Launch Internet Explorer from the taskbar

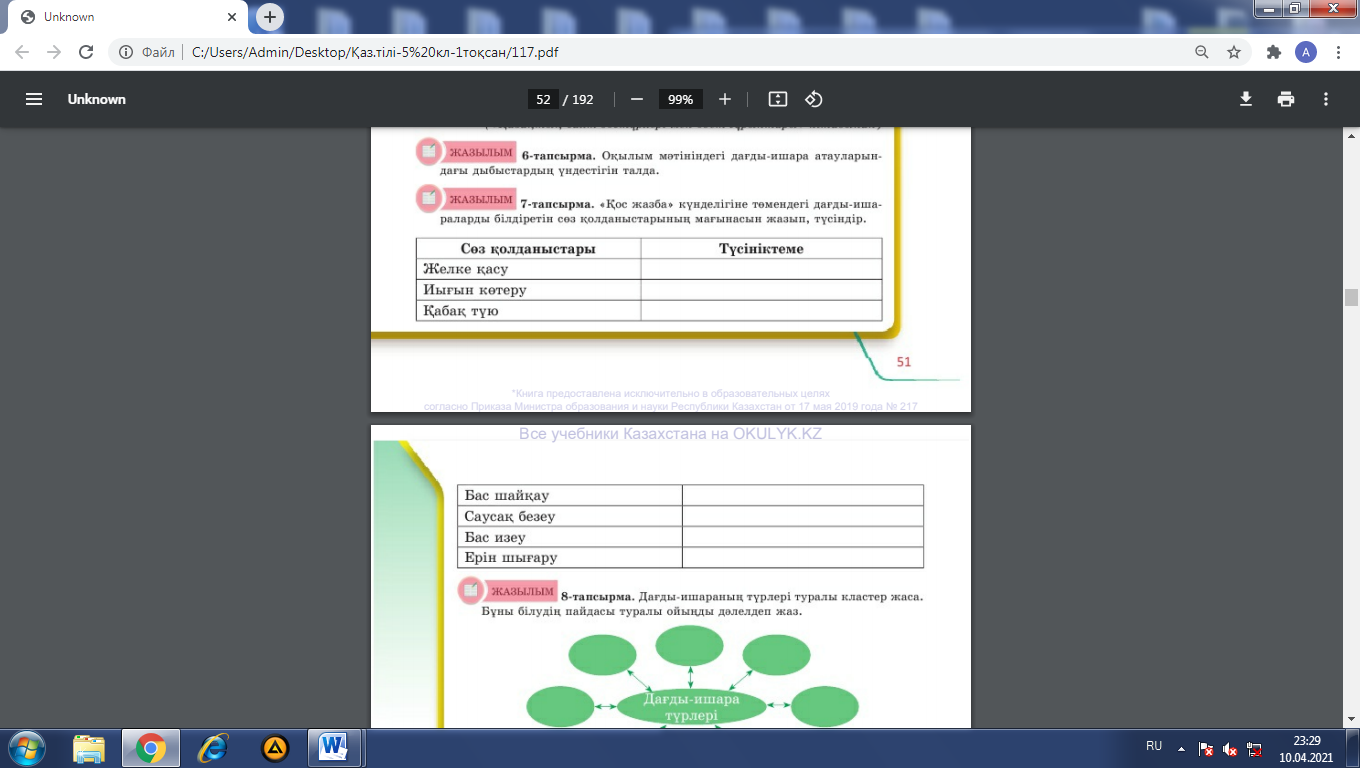click(x=213, y=747)
